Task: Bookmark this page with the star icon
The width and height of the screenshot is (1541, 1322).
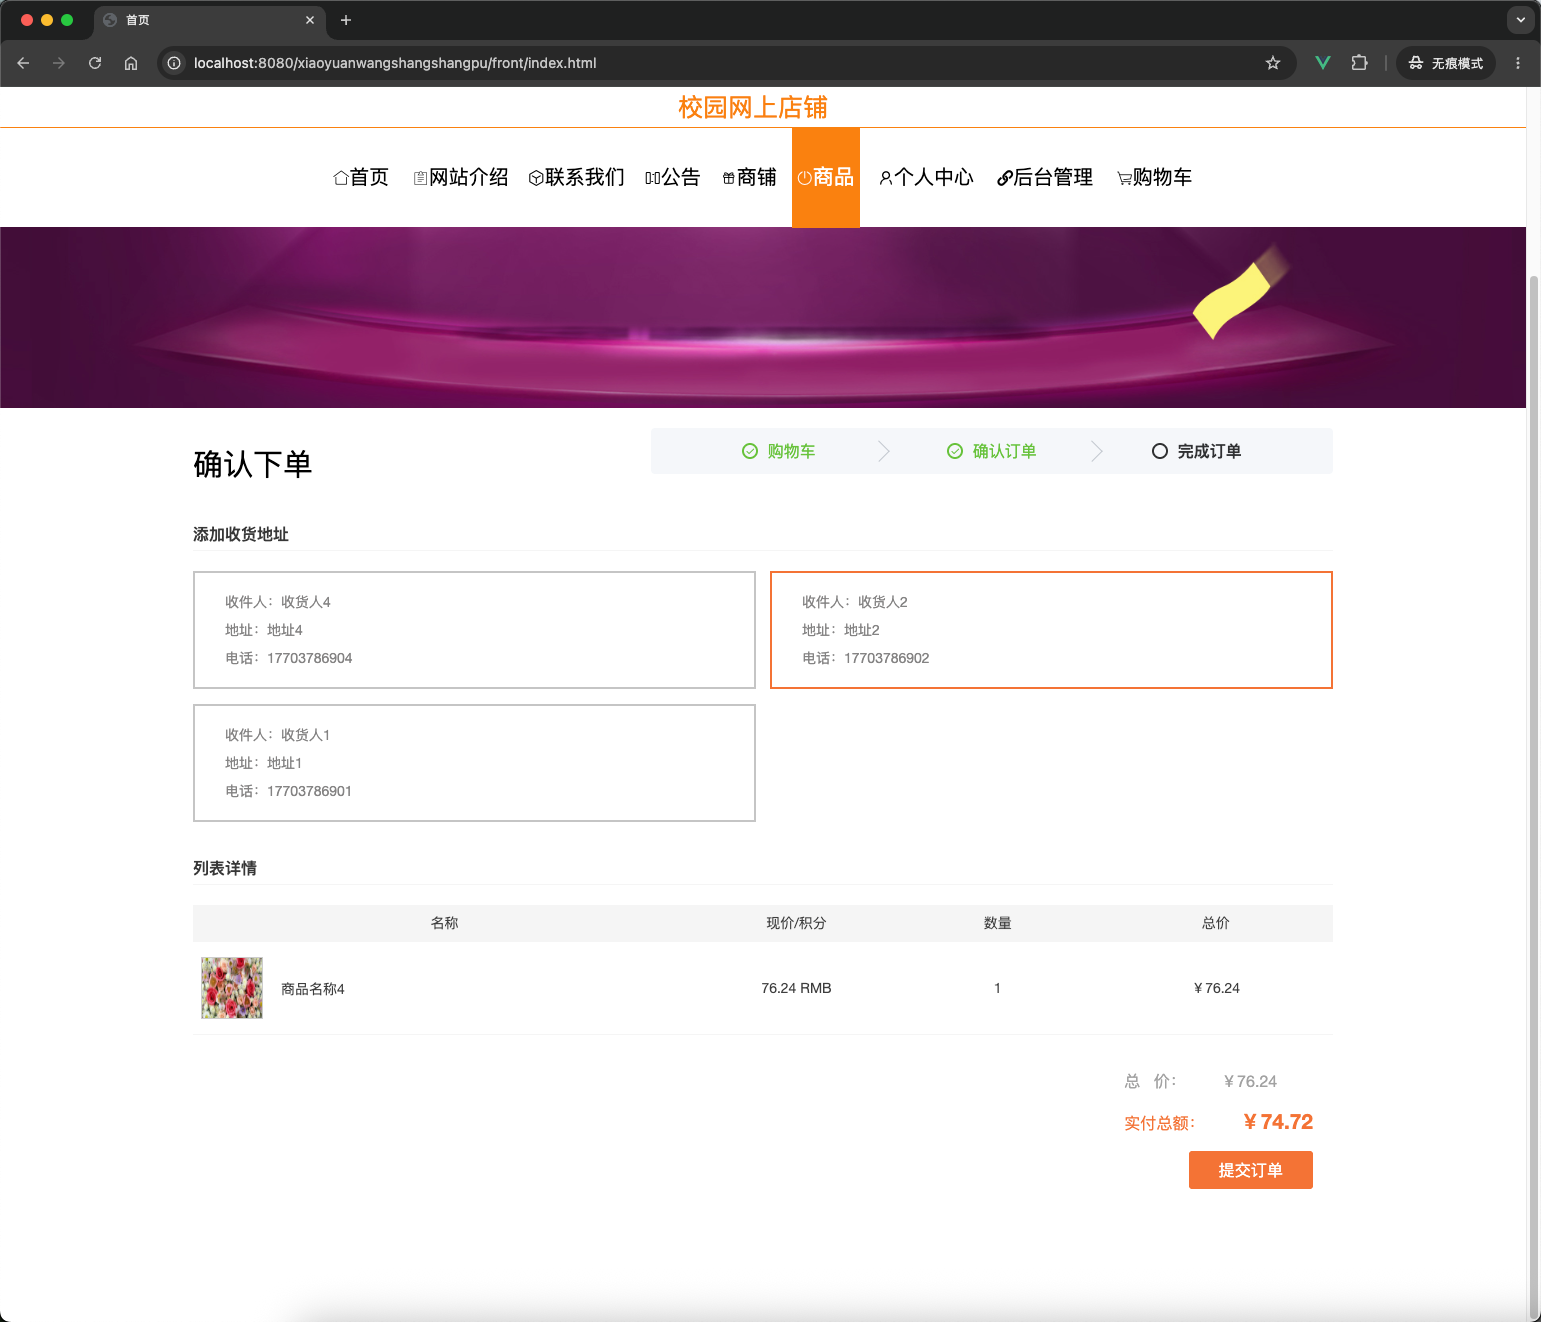Action: (x=1273, y=63)
